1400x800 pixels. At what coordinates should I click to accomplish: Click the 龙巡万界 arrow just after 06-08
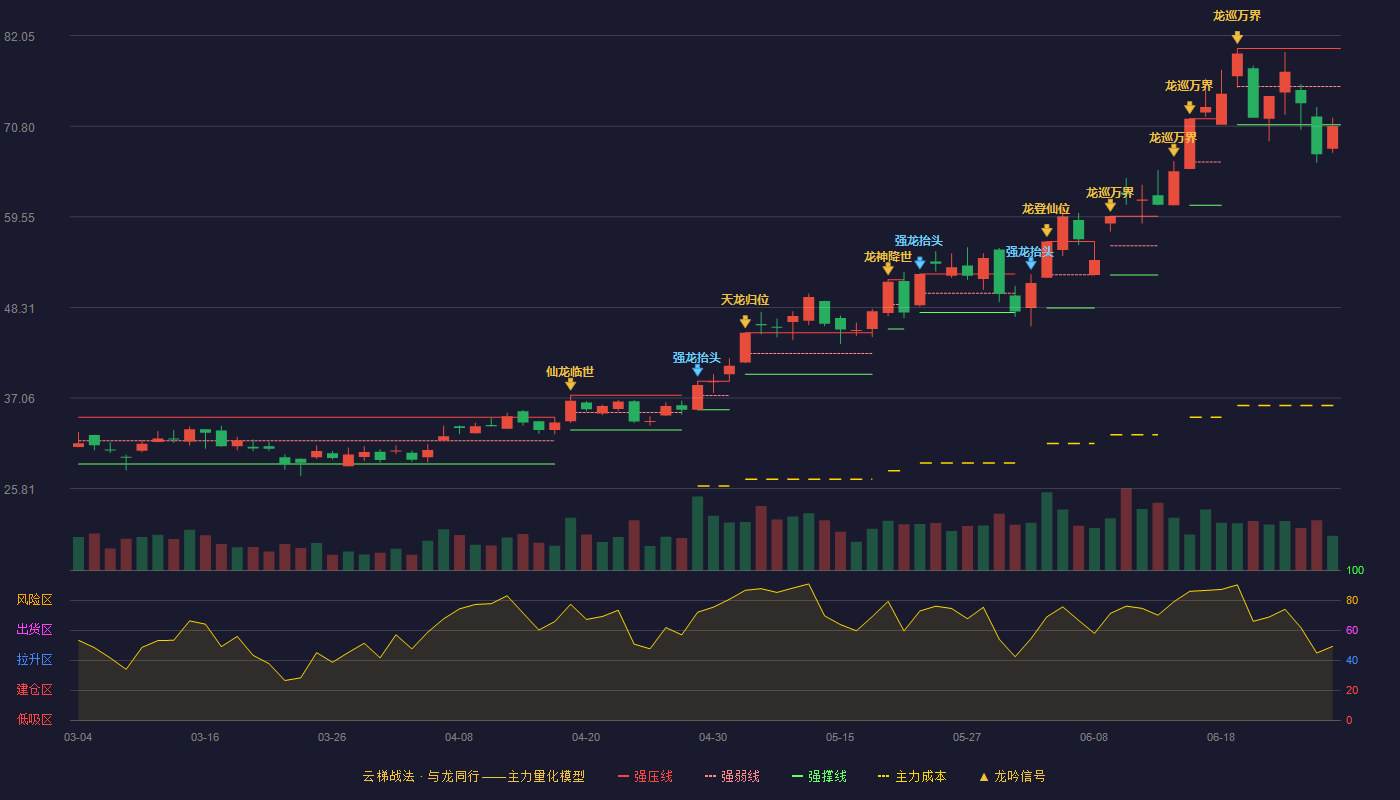pyautogui.click(x=1110, y=206)
